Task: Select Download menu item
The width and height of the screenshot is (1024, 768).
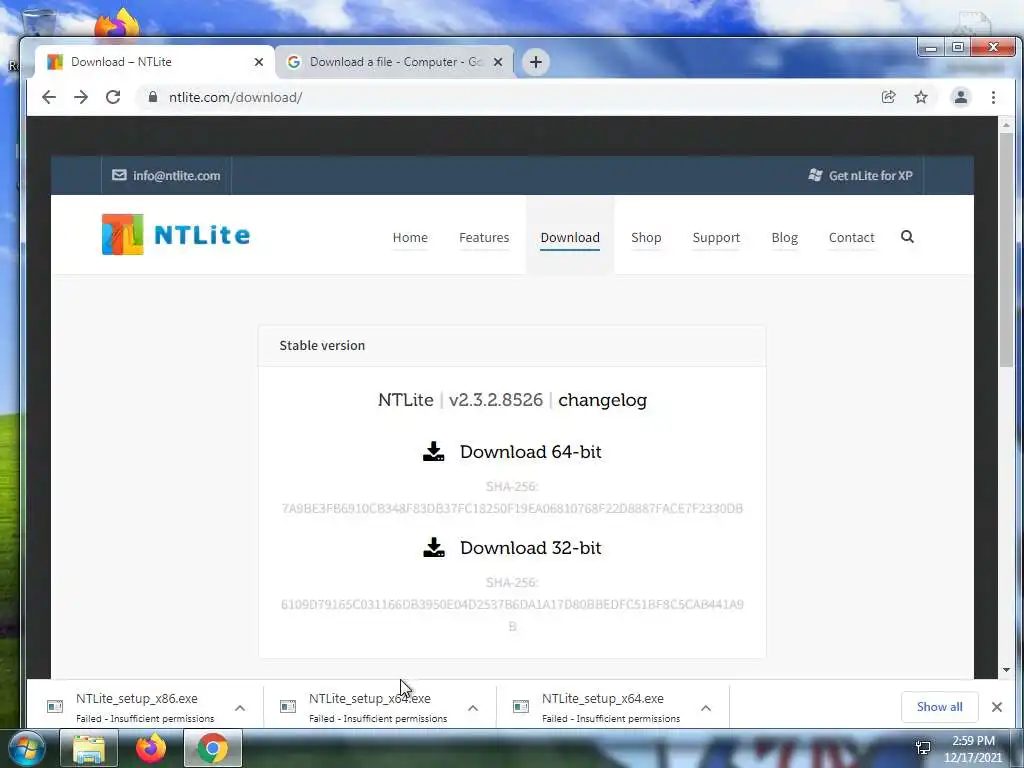Action: [570, 238]
